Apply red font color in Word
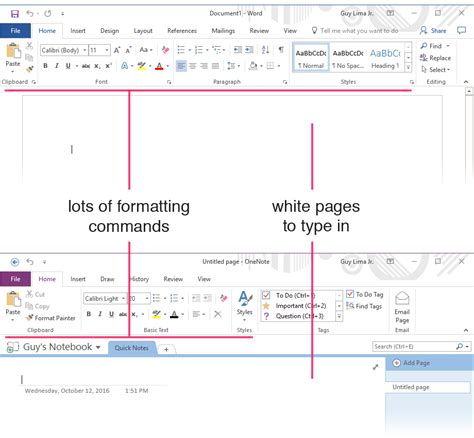Screen dimensions: 474x438 tap(159, 66)
